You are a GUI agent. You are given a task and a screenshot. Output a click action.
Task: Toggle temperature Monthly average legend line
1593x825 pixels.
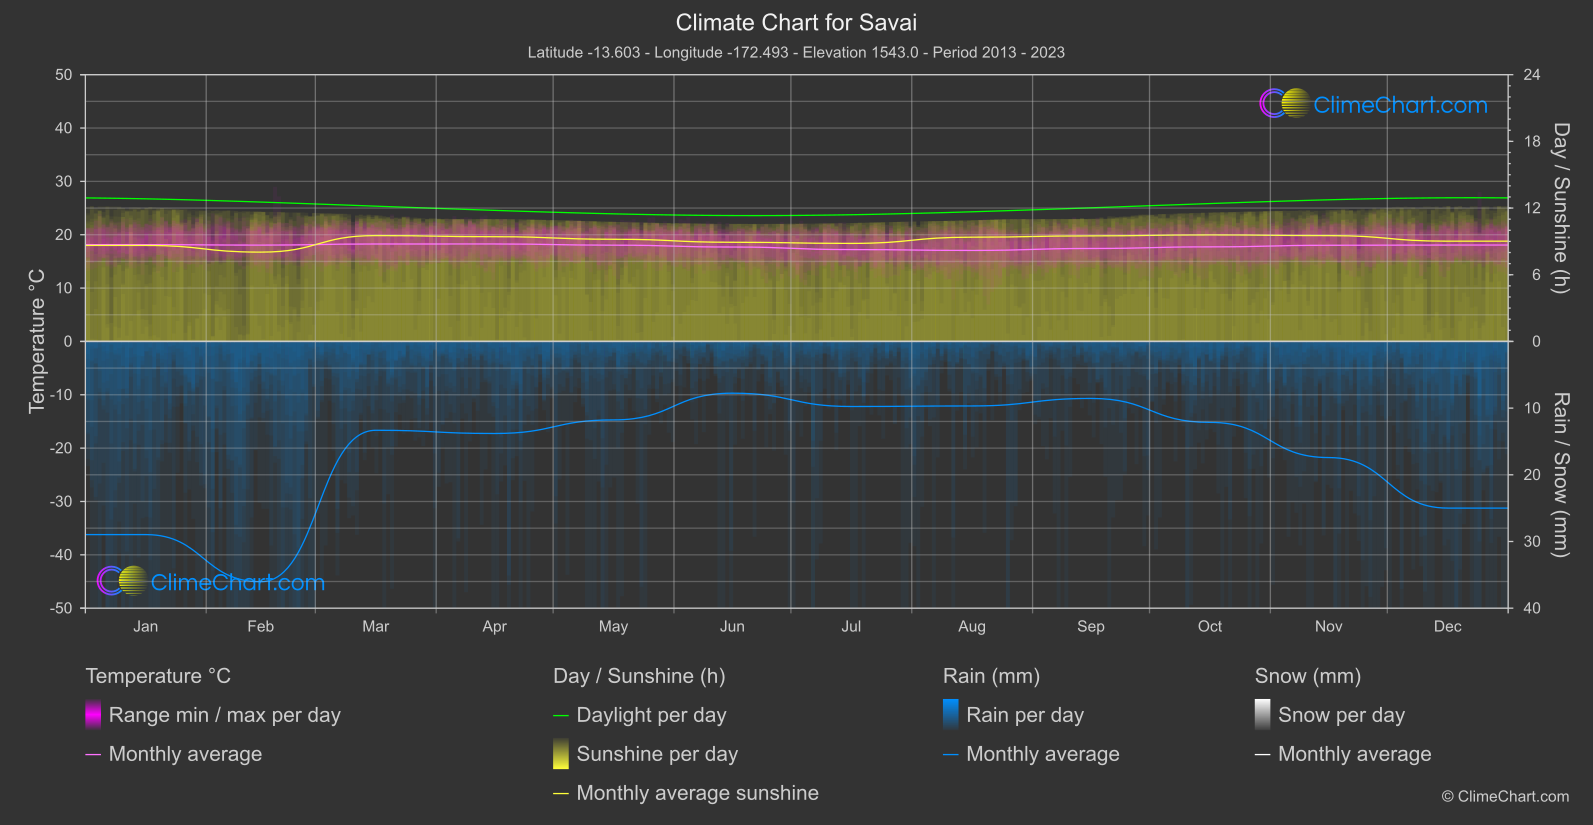coord(93,754)
